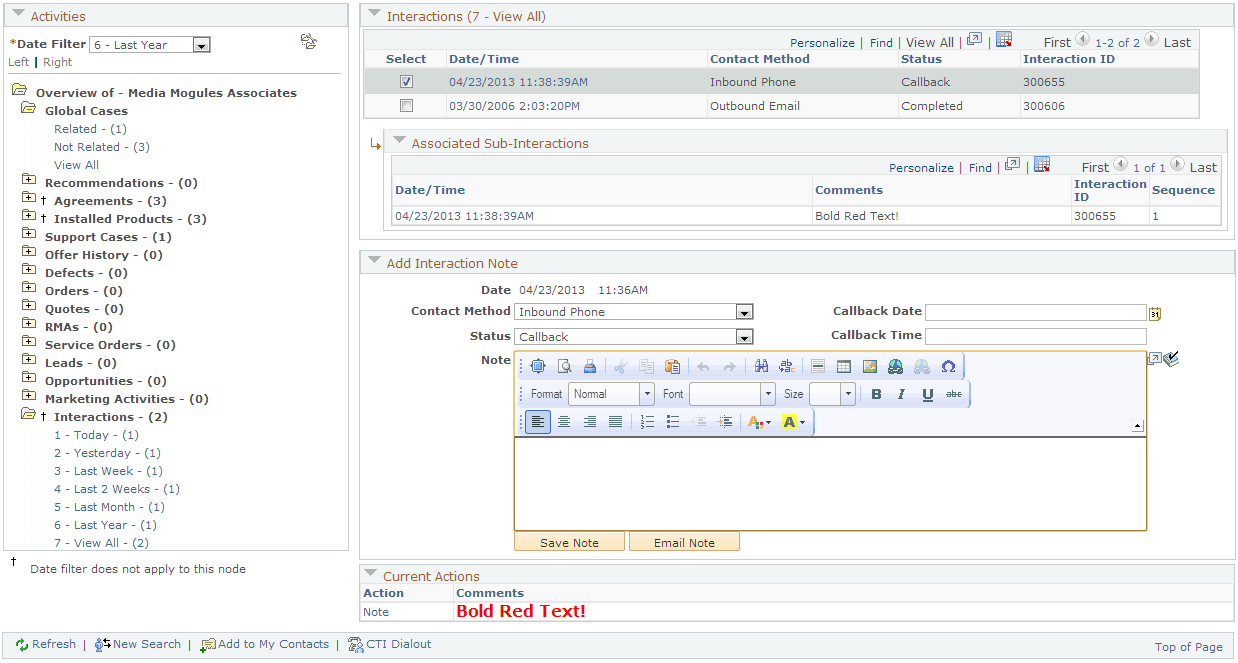1238x663 pixels.
Task: Select the '7 - View All - (2)' tree item
Action: 101,543
